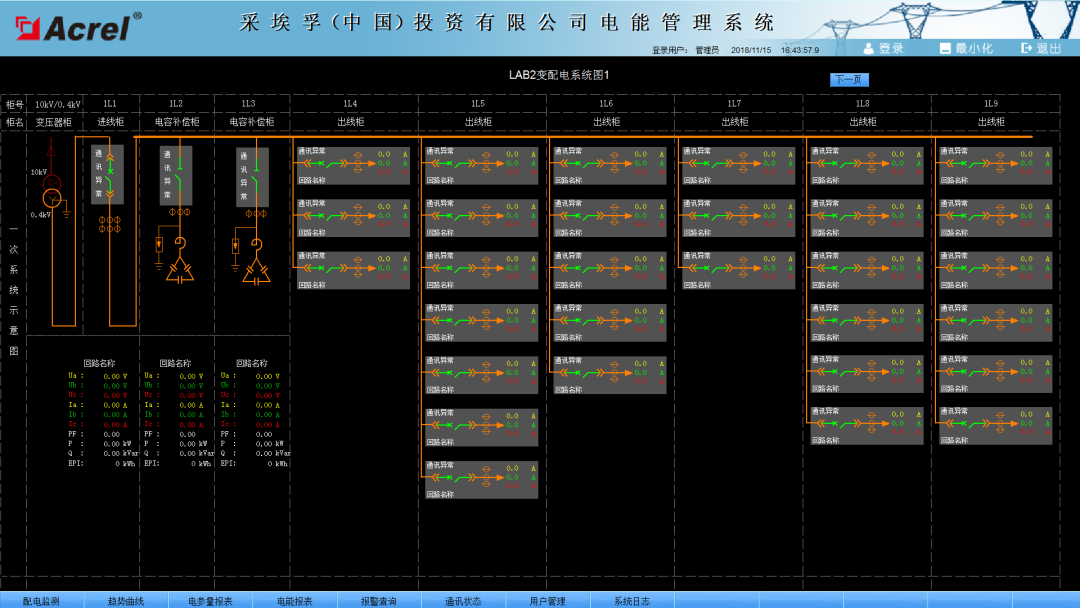1080x608 pixels.
Task: Switch to the 通讯状态 tab
Action: (465, 600)
